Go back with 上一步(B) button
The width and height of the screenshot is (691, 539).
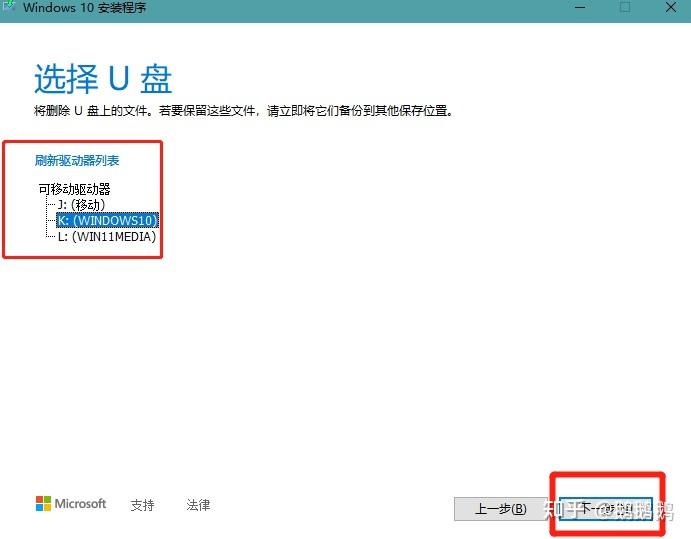pos(501,509)
